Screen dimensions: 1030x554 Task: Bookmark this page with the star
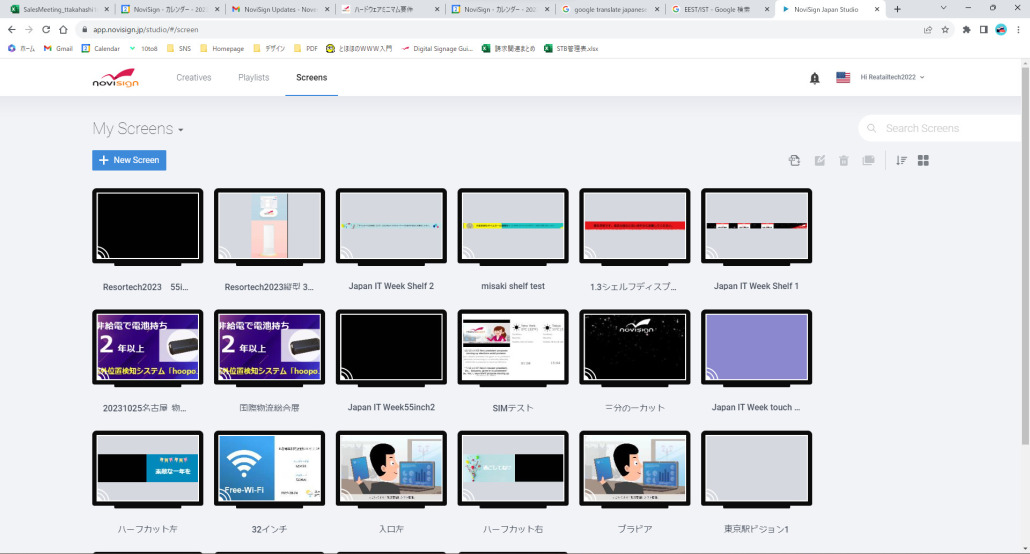[x=945, y=30]
